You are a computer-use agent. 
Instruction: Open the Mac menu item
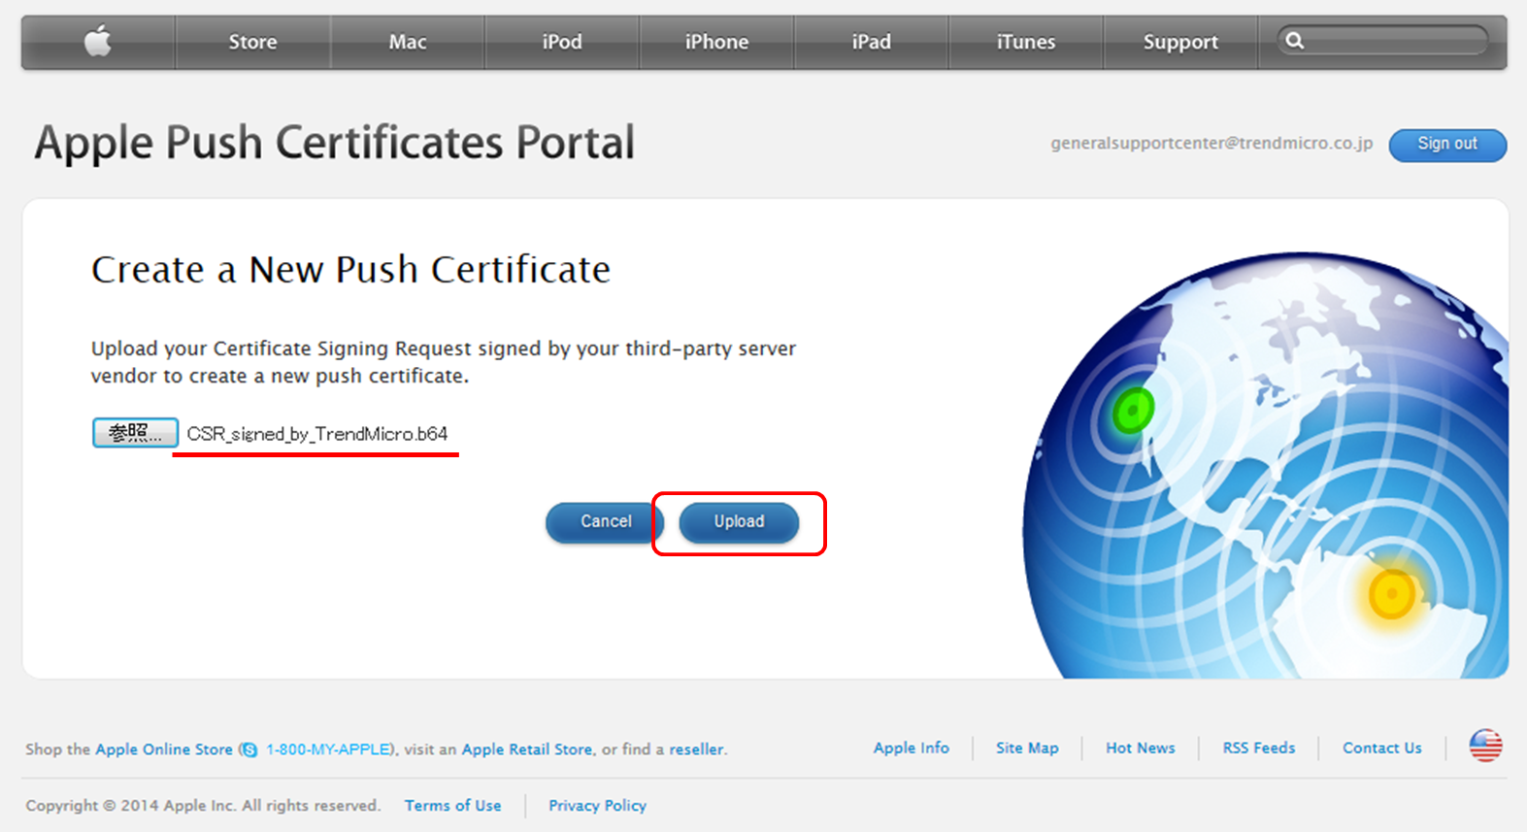pos(408,42)
